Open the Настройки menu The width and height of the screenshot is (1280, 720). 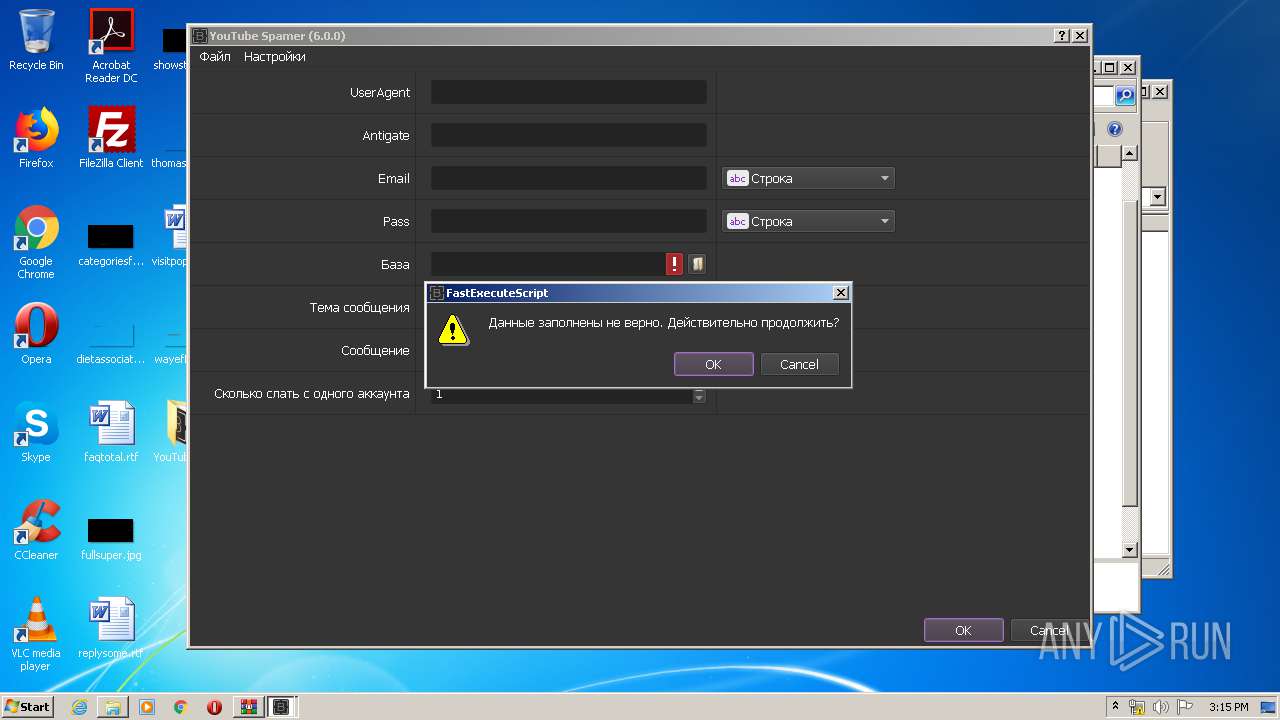coord(275,57)
